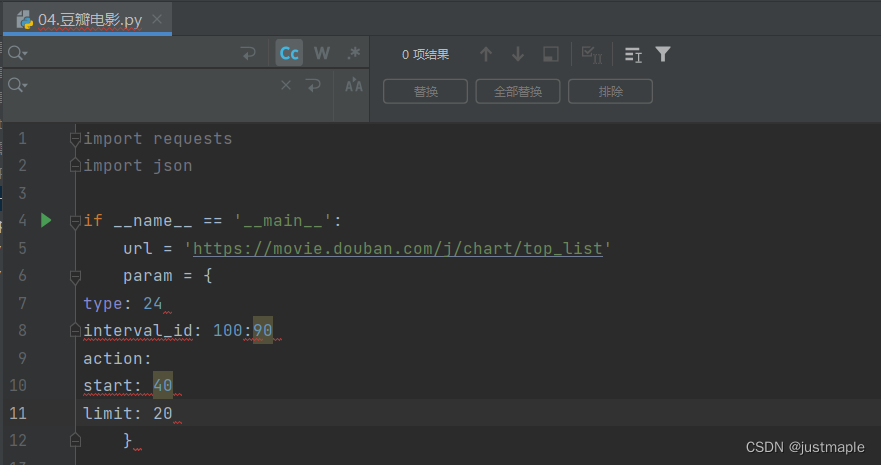Click '__main__' string on line 4

[283, 221]
